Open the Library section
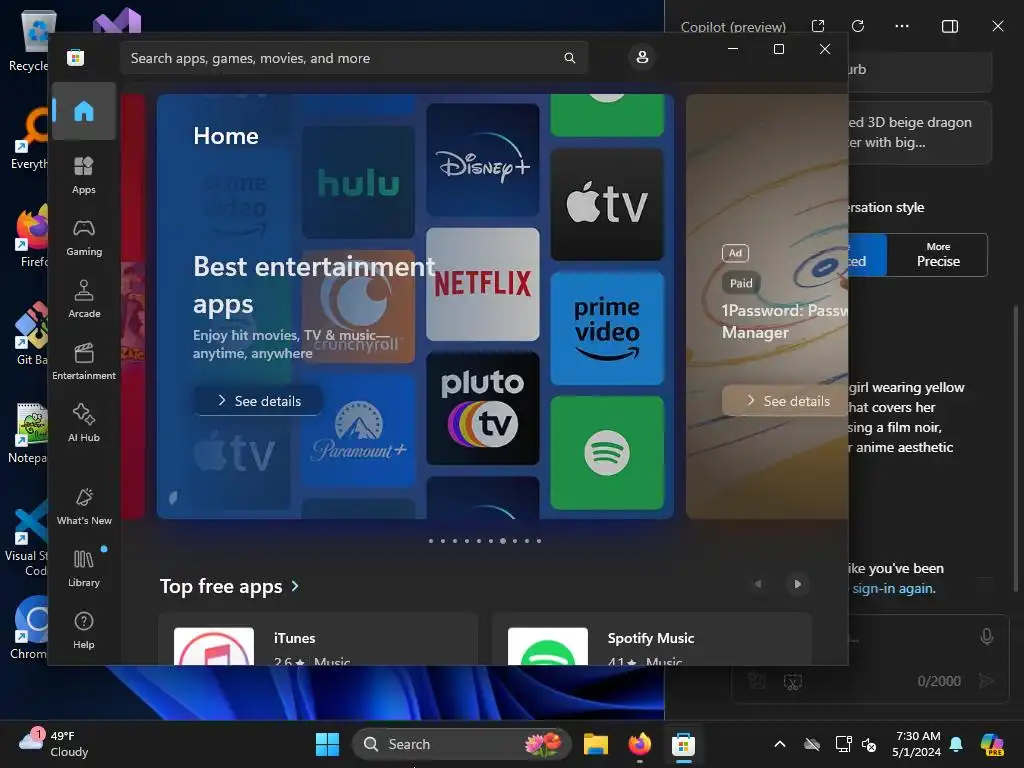Viewport: 1024px width, 768px height. (84, 569)
